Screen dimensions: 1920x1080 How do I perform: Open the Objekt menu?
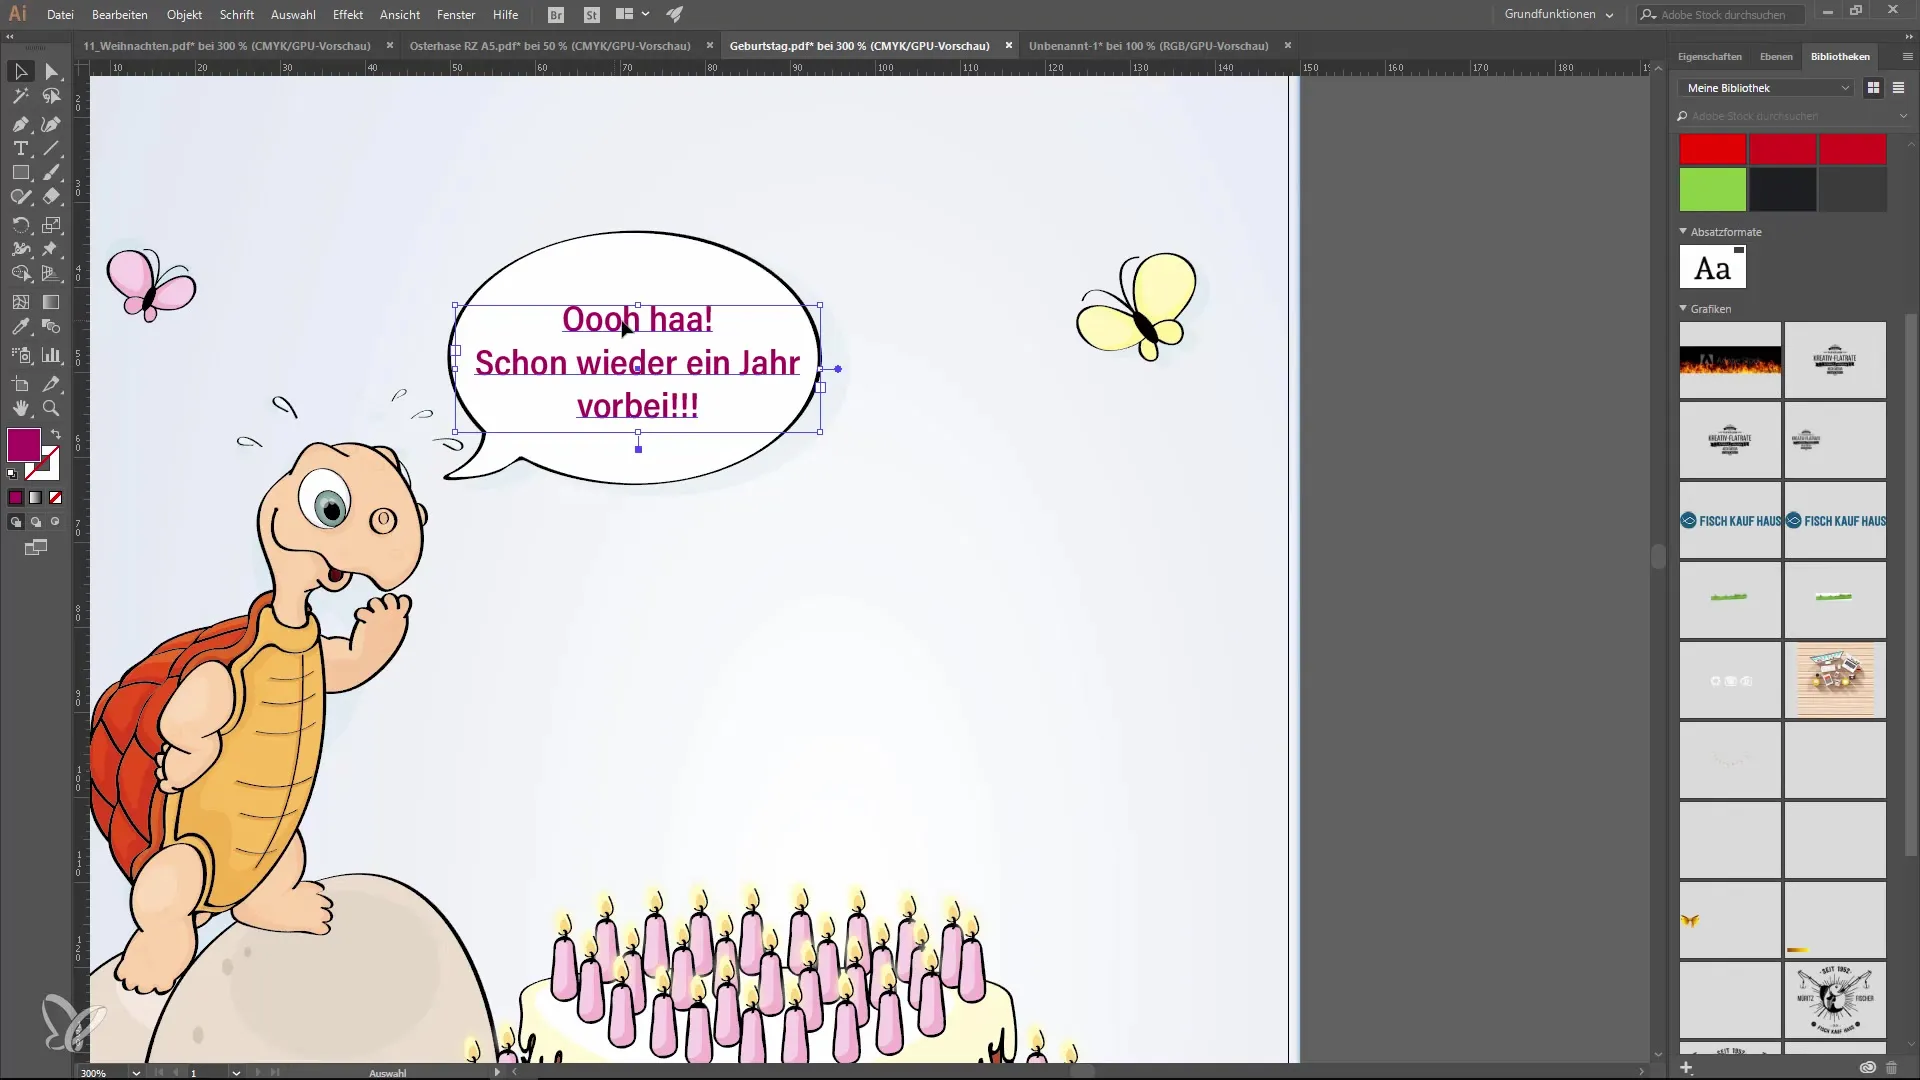(184, 15)
